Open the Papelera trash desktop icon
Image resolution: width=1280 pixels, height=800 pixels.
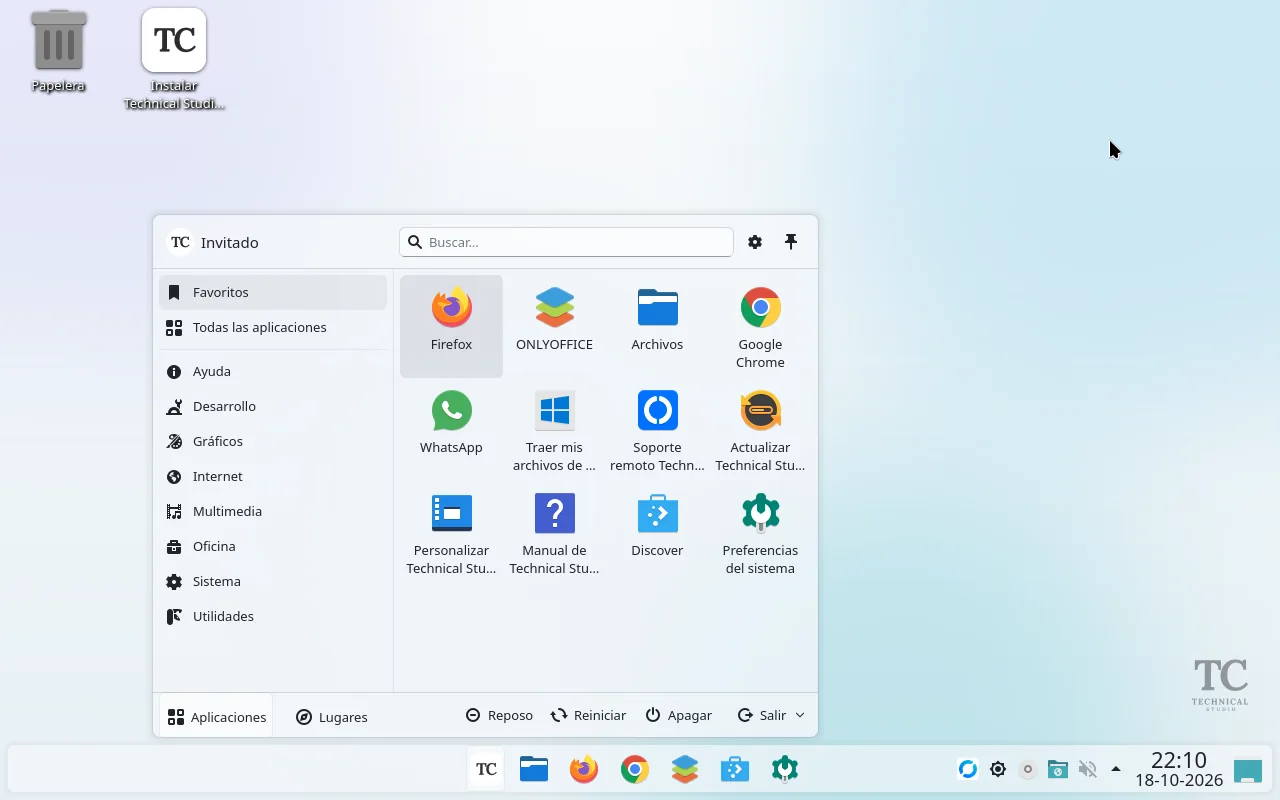(58, 50)
